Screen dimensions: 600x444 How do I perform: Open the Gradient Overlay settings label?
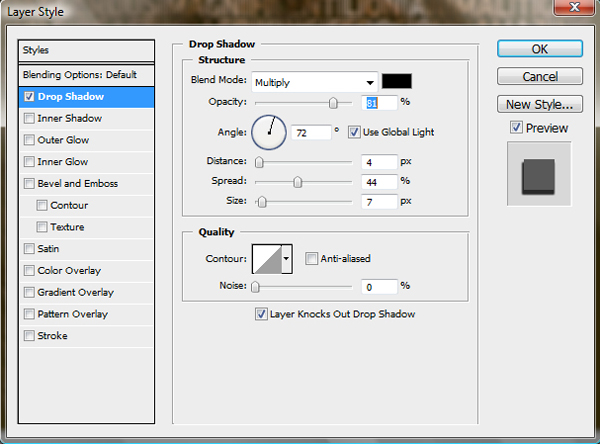(x=76, y=292)
